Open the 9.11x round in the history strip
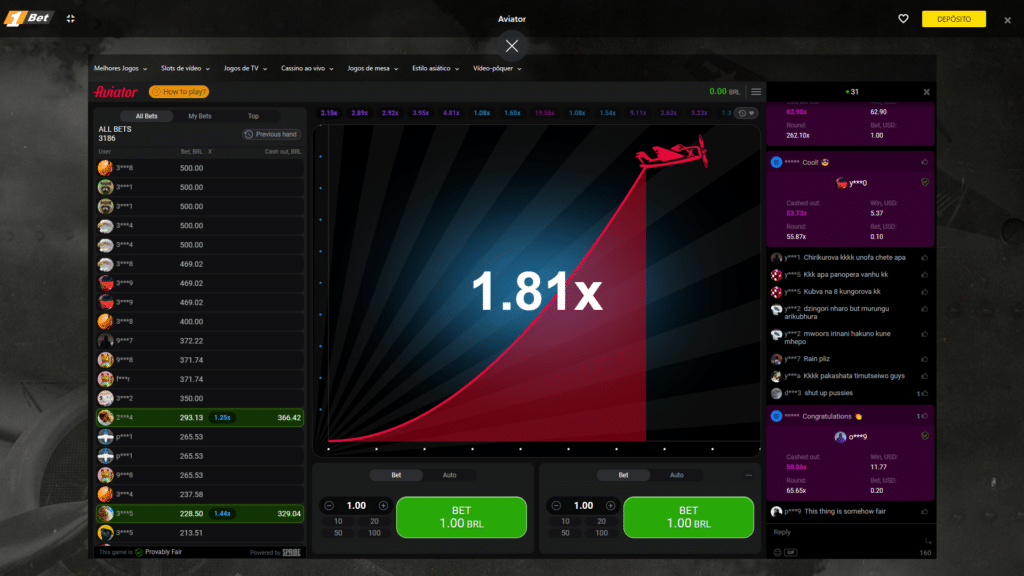This screenshot has height=576, width=1024. (x=638, y=113)
